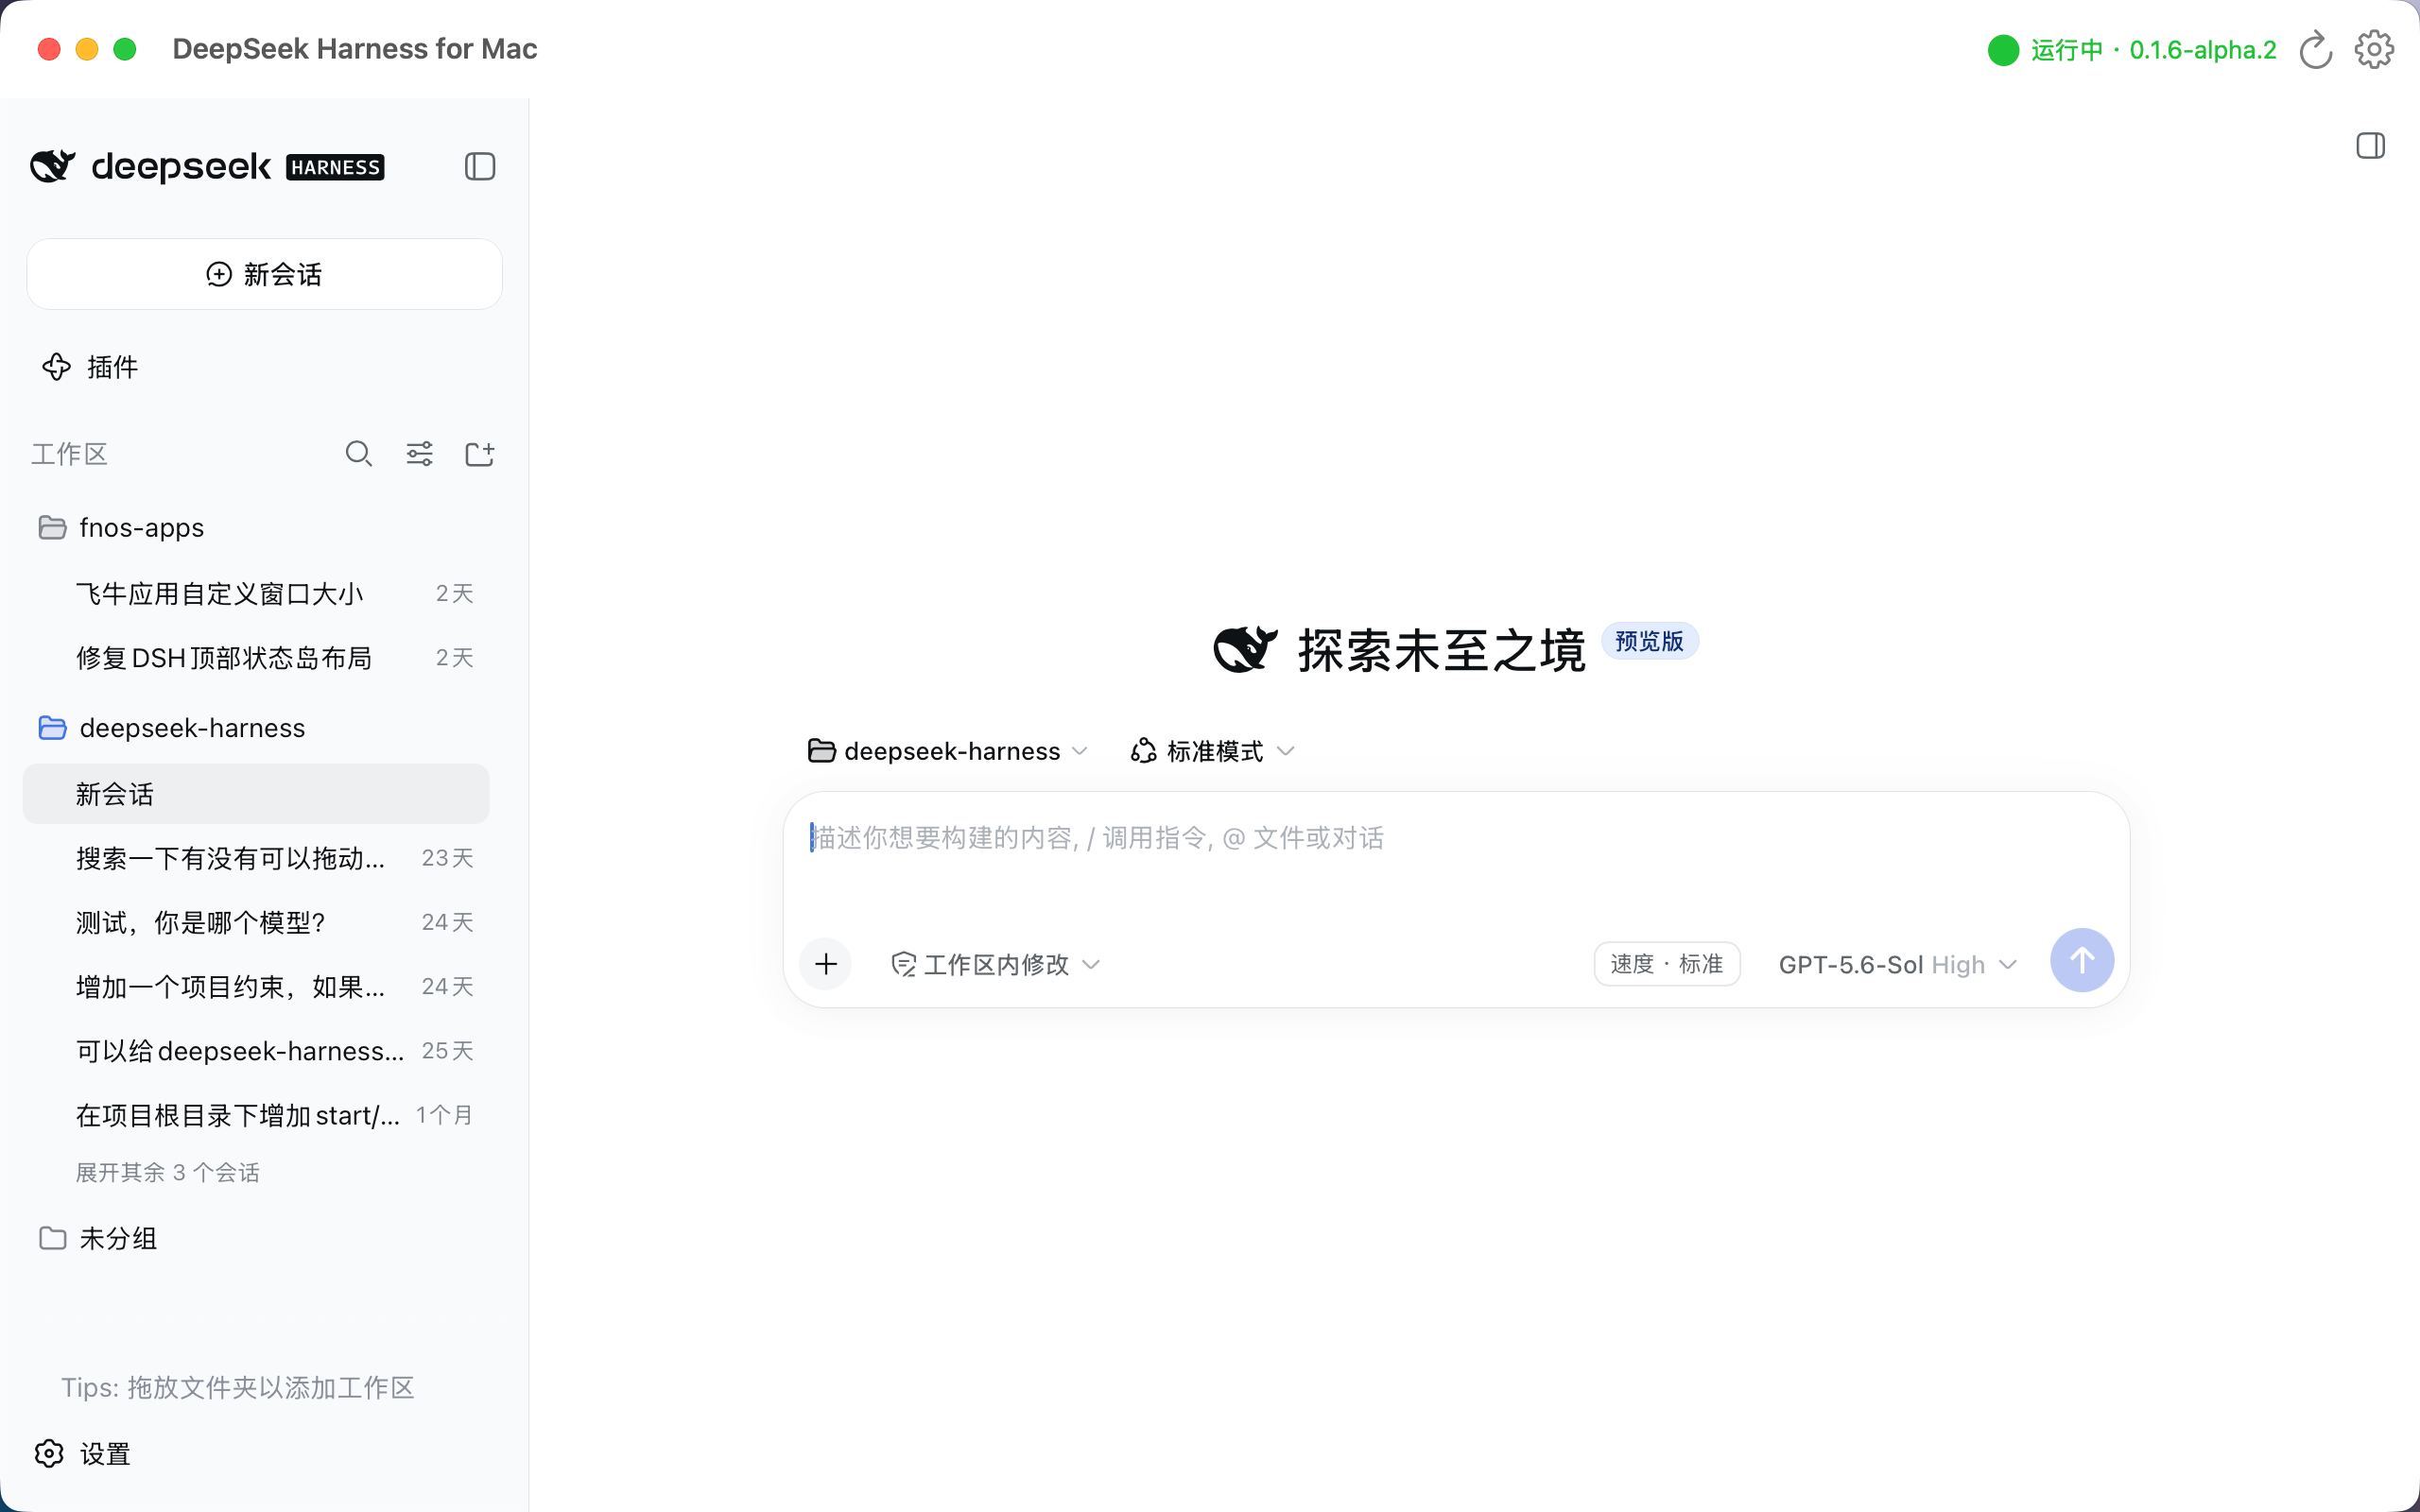Toggle the right side panel icon

(x=2370, y=146)
